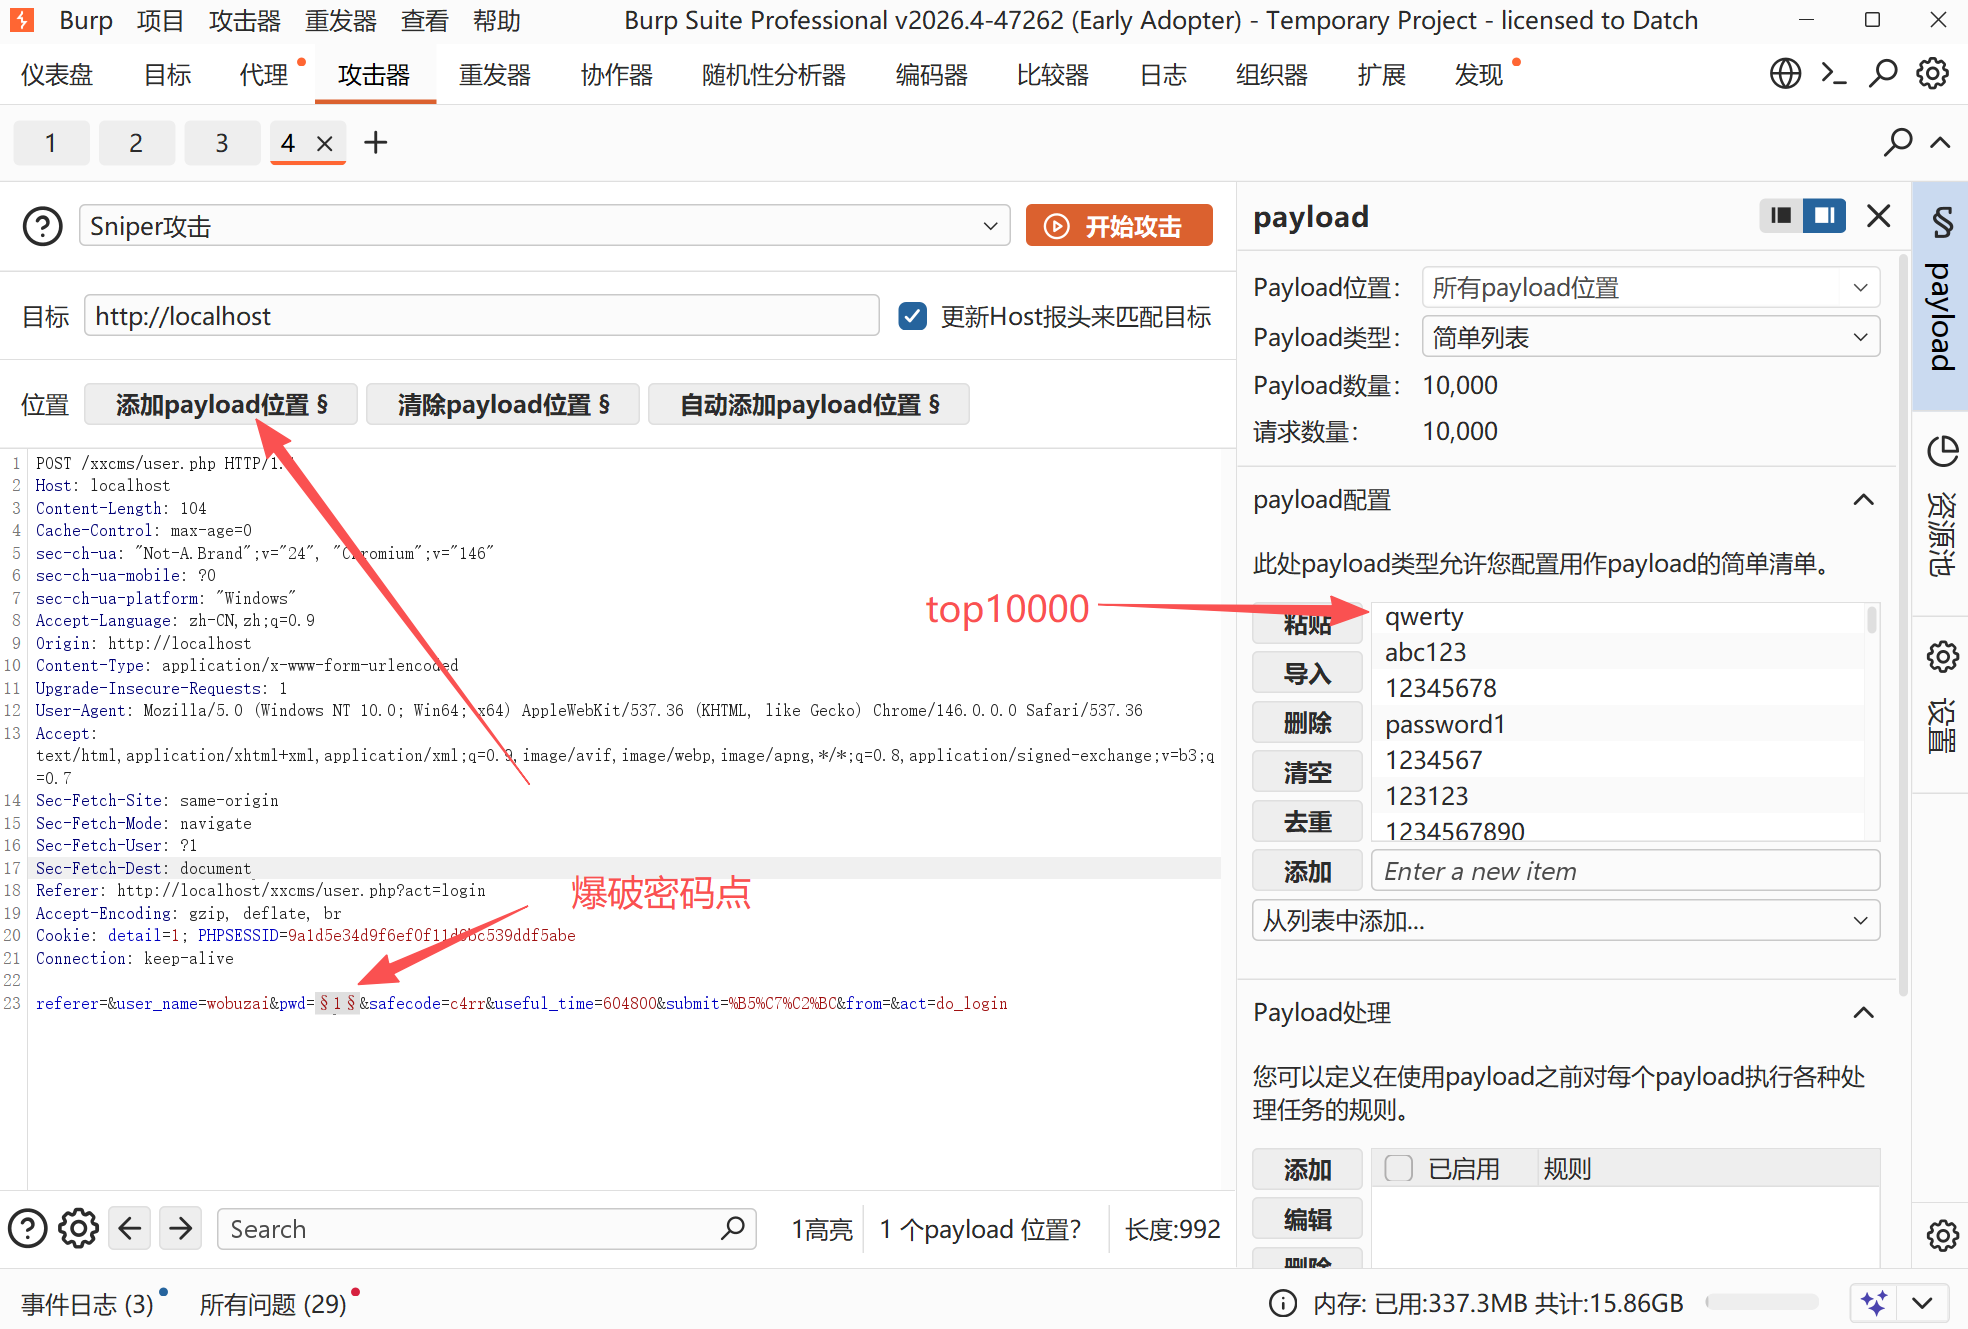Toggle 更新Host报头来匹配目标 checkbox
The image size is (1968, 1329).
[912, 317]
